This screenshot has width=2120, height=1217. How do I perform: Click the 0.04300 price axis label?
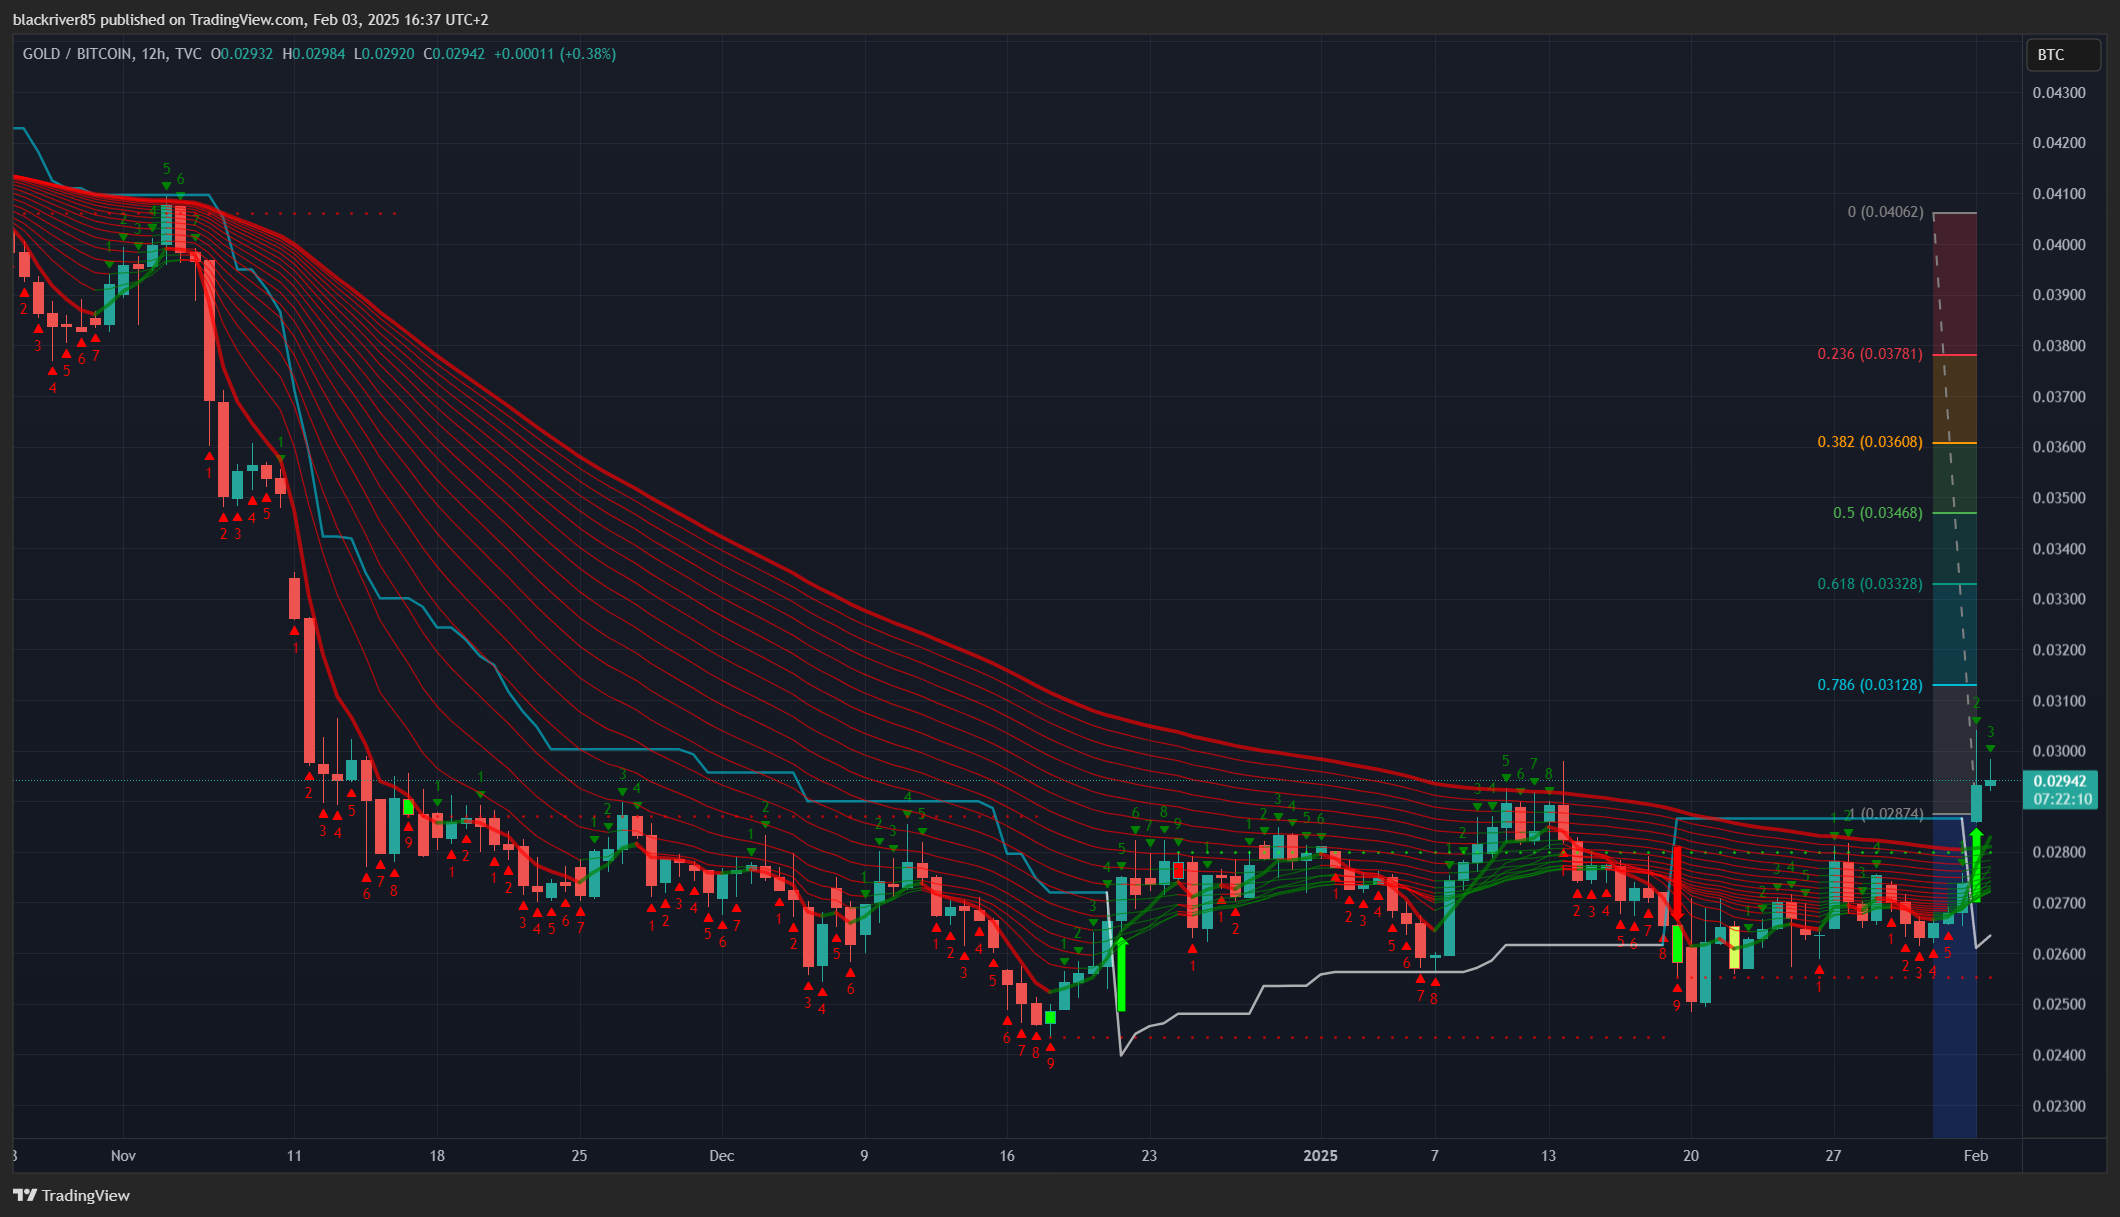(x=2059, y=93)
